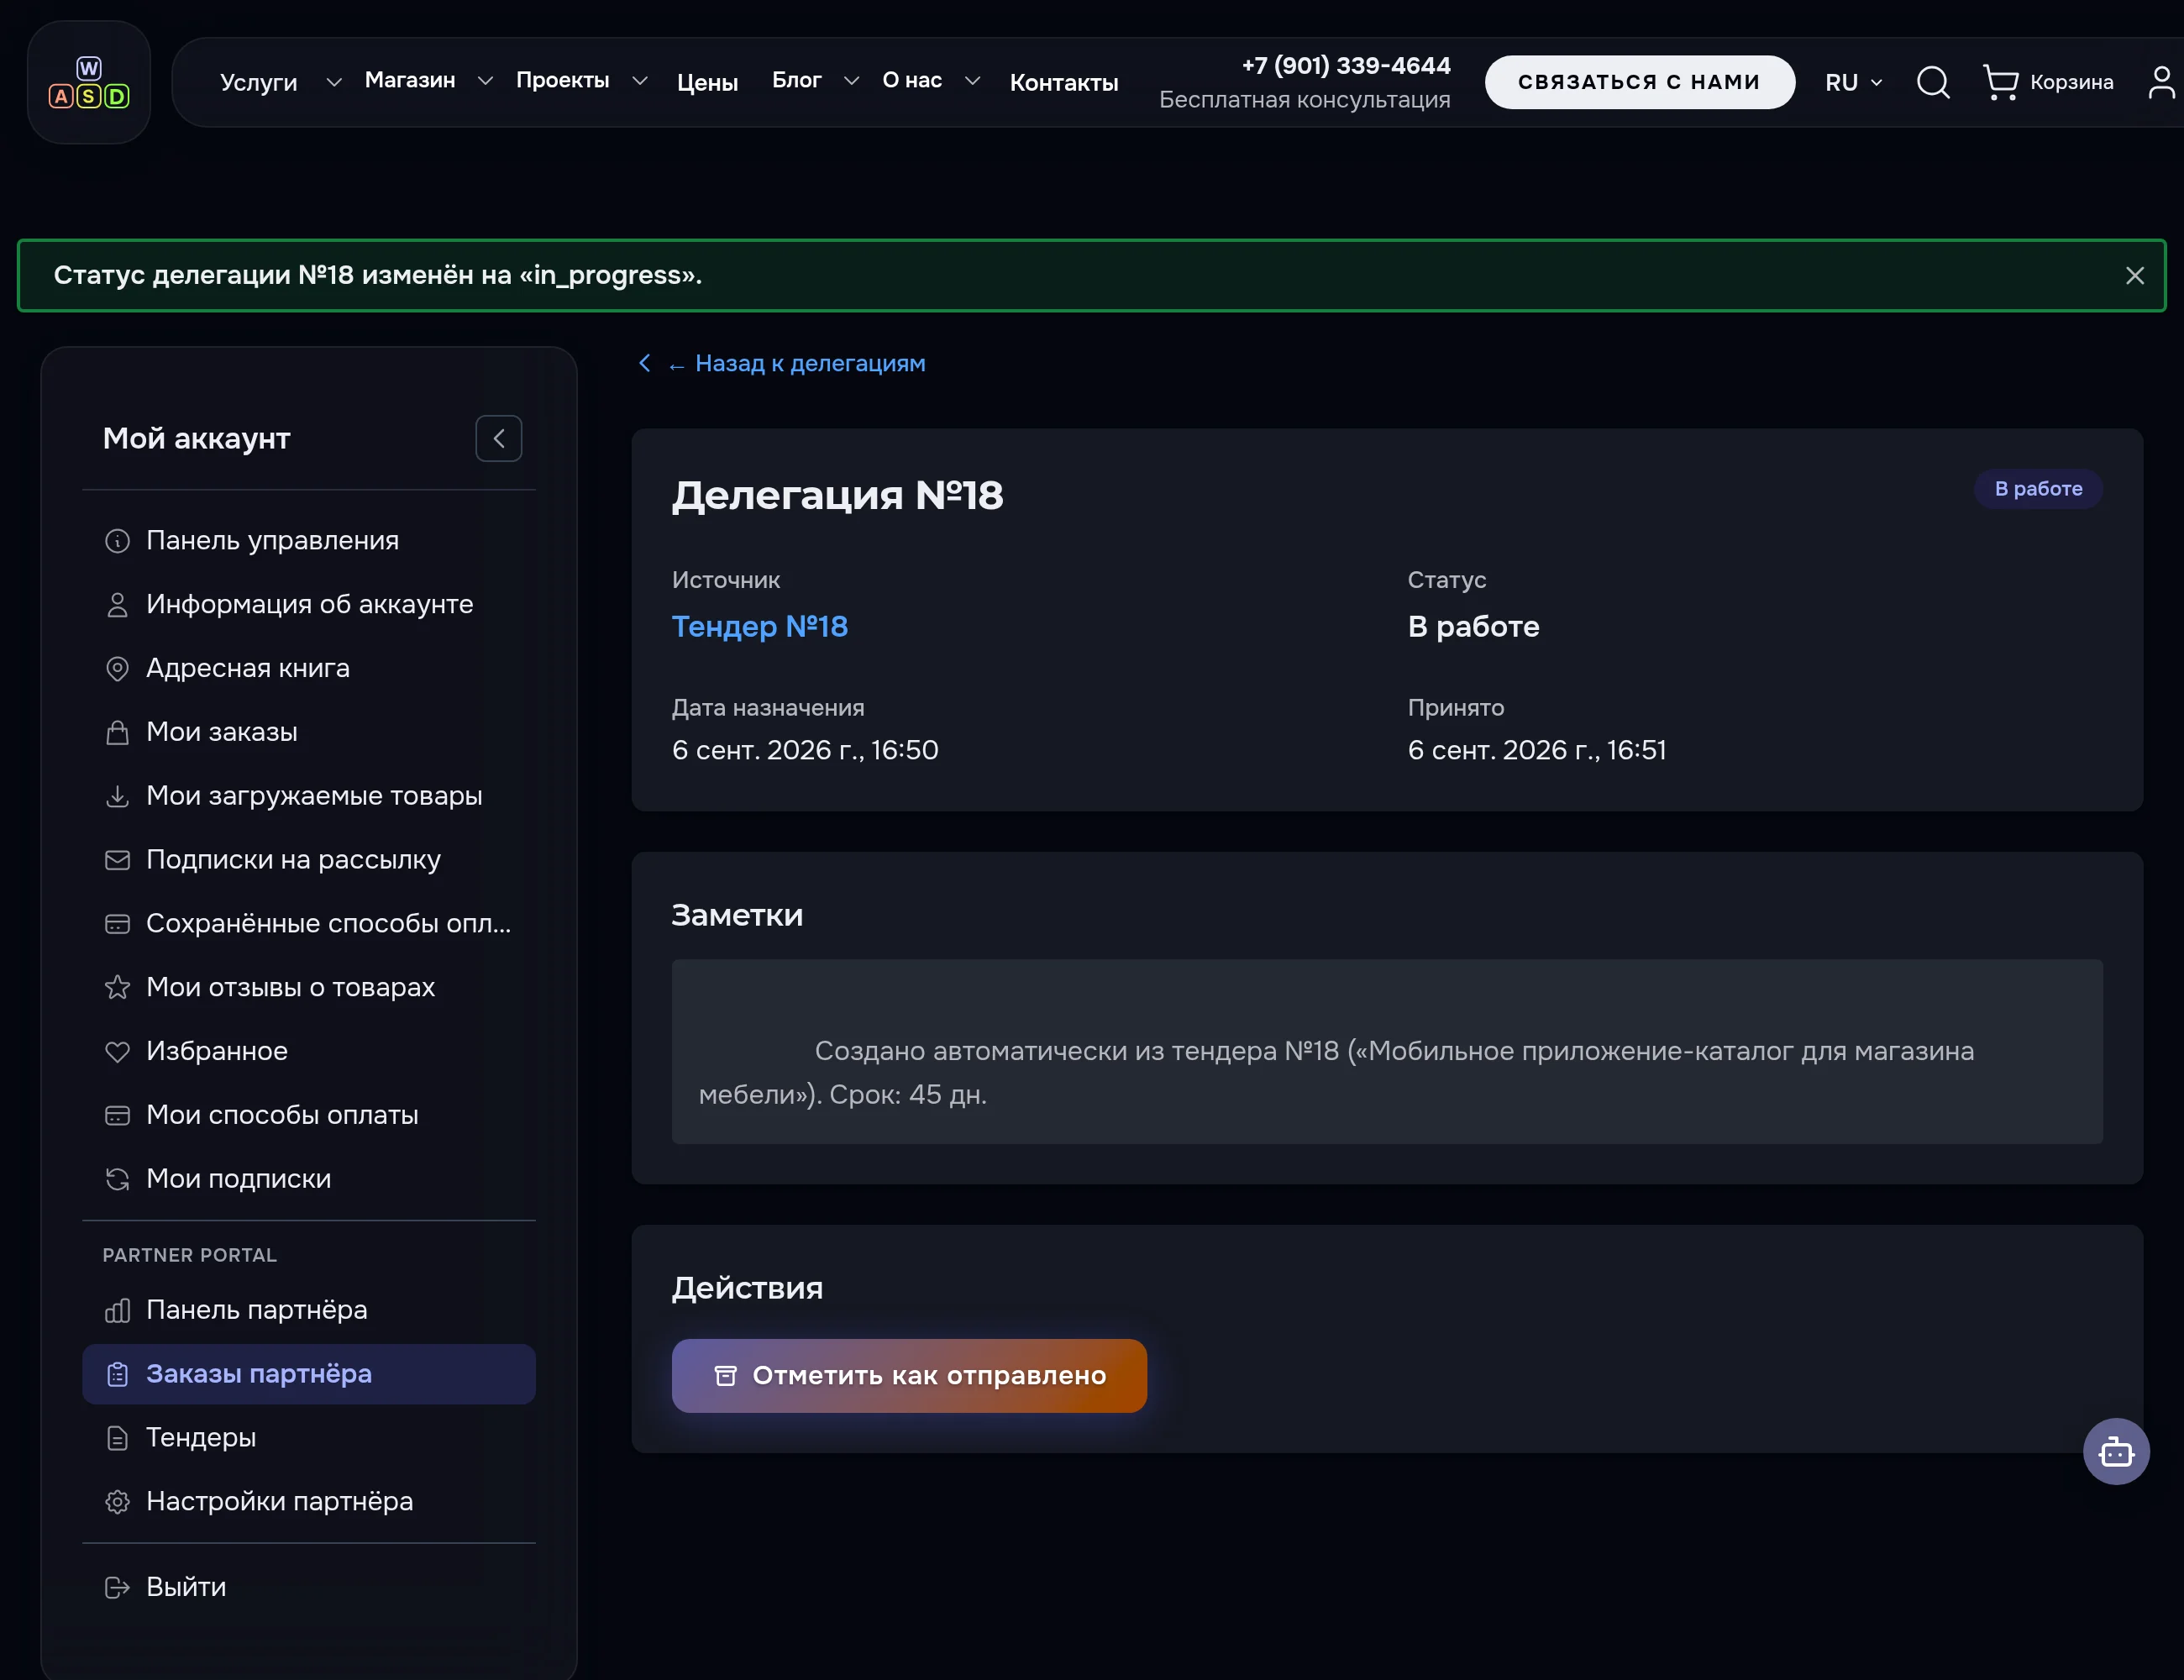Go back via Назад к делегациям link
Viewport: 2184px width, 1680px height.
(x=782, y=363)
